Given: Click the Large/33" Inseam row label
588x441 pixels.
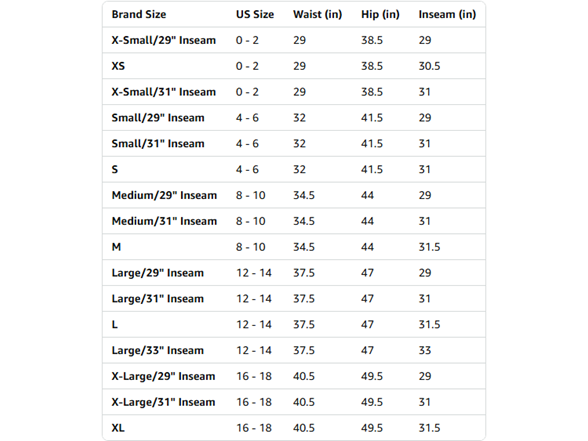Looking at the screenshot, I should 158,351.
